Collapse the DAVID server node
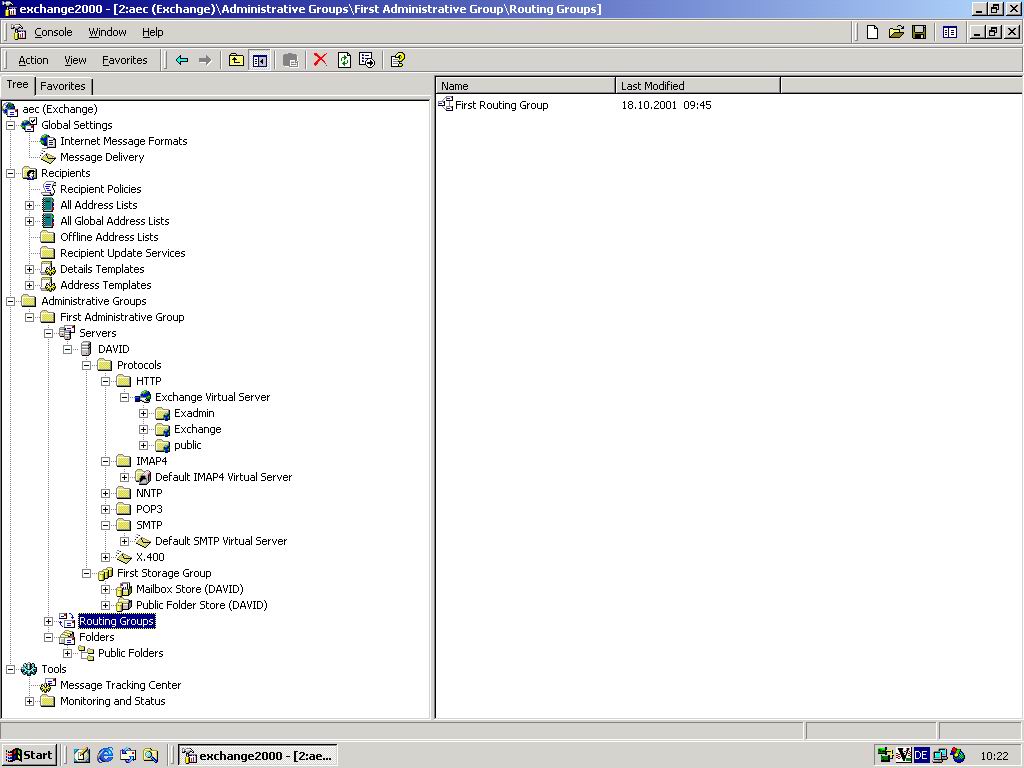This screenshot has height=768, width=1024. click(x=68, y=350)
